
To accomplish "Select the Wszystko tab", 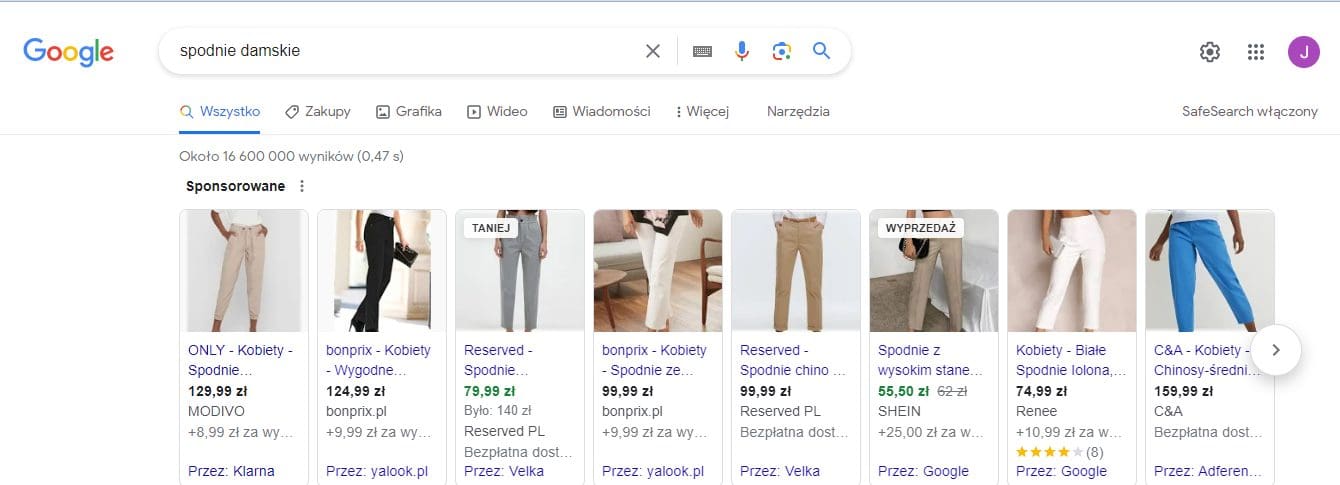I will coord(220,112).
